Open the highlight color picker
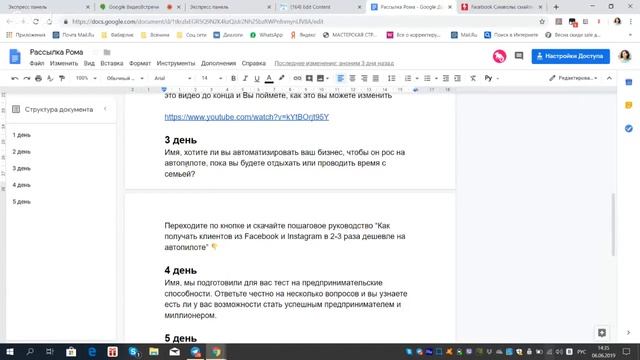The width and height of the screenshot is (640, 360). 281,78
